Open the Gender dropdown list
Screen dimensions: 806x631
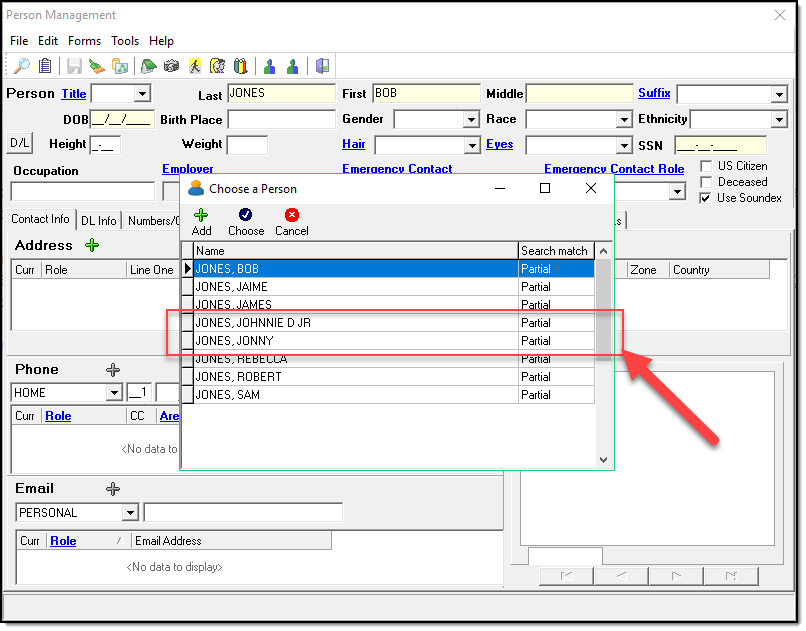tap(471, 120)
